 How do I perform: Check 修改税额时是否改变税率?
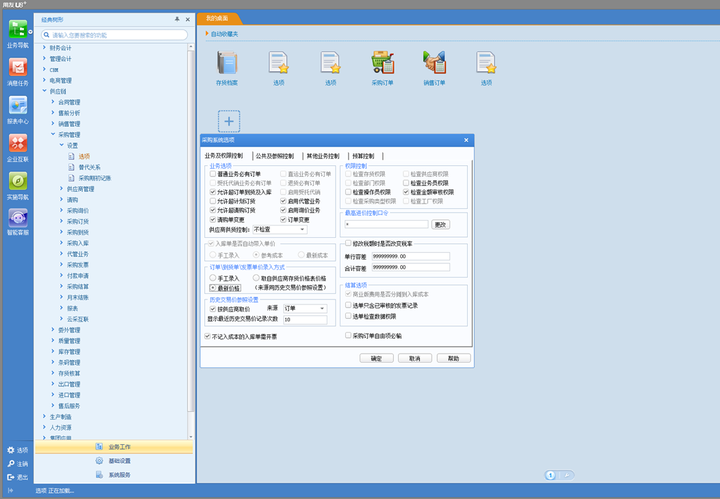[348, 243]
